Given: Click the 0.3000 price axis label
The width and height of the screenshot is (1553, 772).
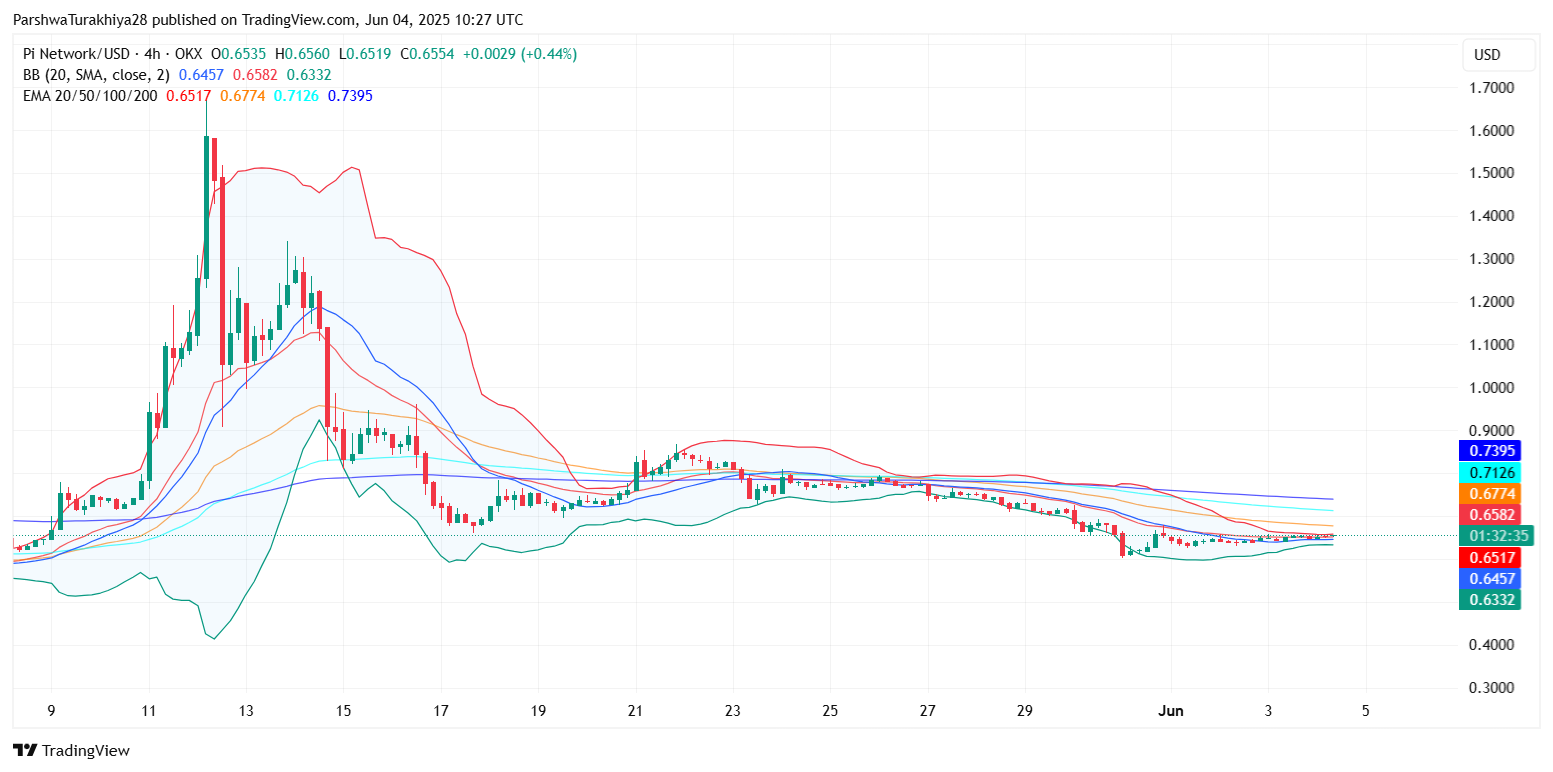Looking at the screenshot, I should coord(1489,688).
